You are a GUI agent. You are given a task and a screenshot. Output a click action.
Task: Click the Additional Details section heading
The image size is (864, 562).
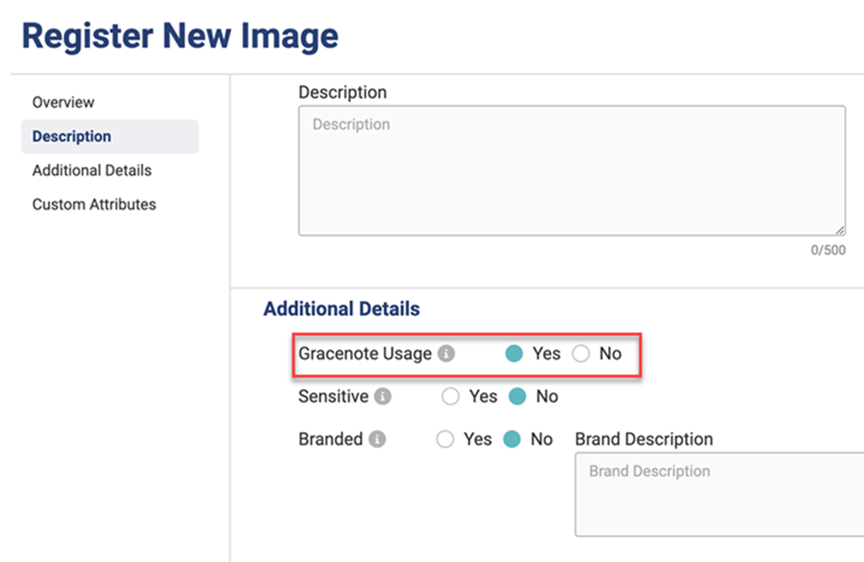coord(341,309)
